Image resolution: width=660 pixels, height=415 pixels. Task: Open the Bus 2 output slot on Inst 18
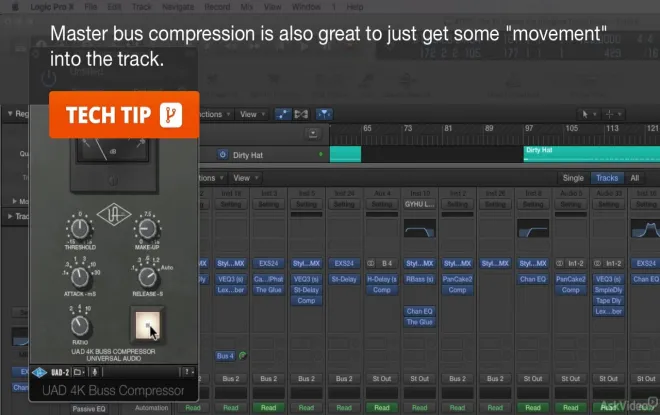[x=231, y=379]
